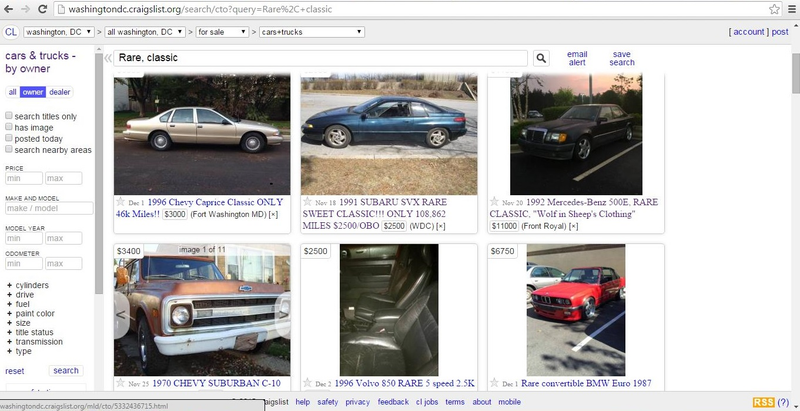The height and width of the screenshot is (411, 800).
Task: Expand the type filter
Action: pos(19,351)
